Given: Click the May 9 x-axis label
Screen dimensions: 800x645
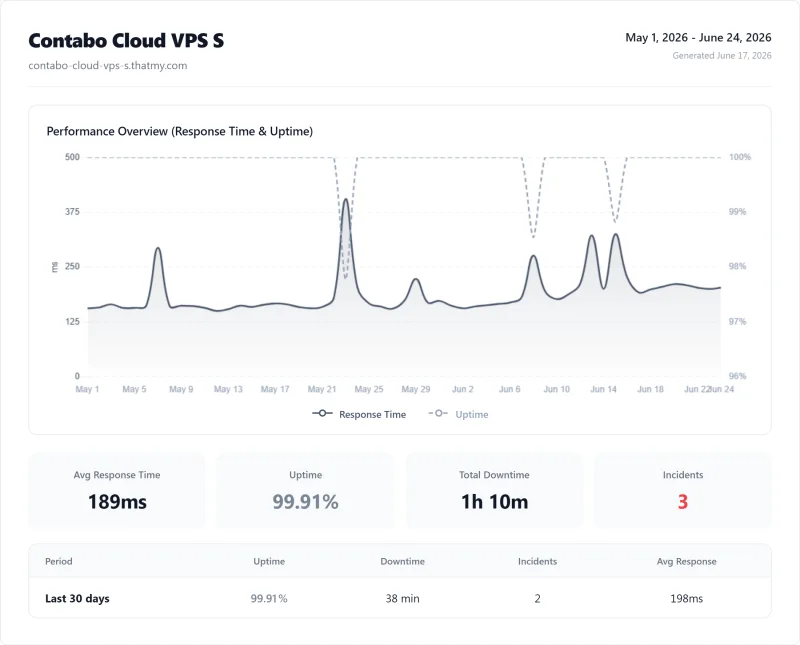Looking at the screenshot, I should [x=181, y=389].
